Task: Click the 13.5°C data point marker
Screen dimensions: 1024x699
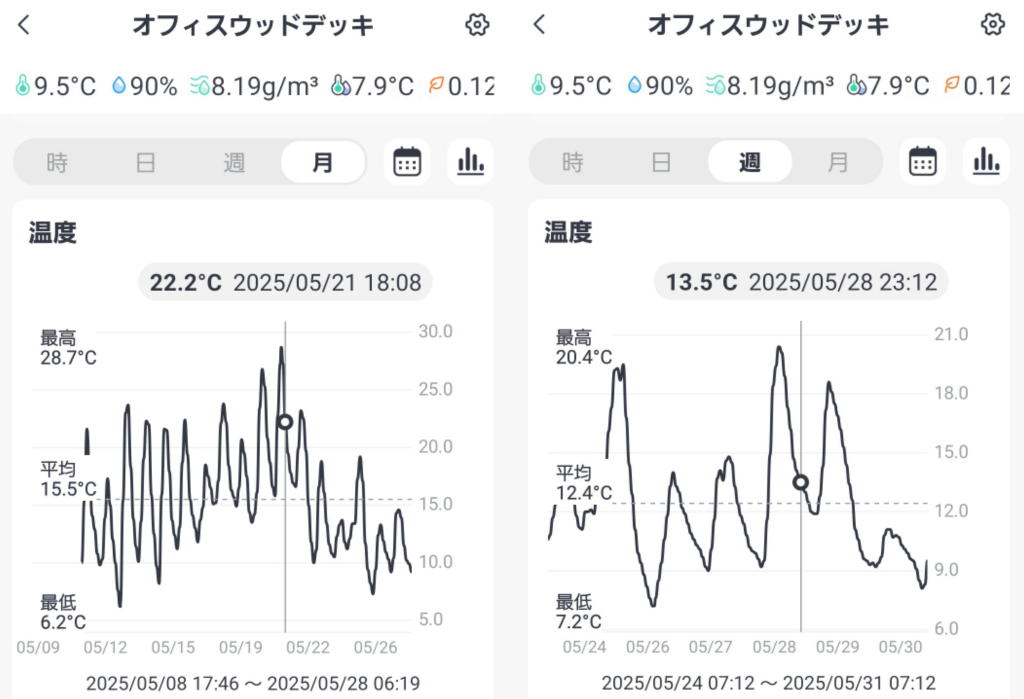Action: [801, 482]
